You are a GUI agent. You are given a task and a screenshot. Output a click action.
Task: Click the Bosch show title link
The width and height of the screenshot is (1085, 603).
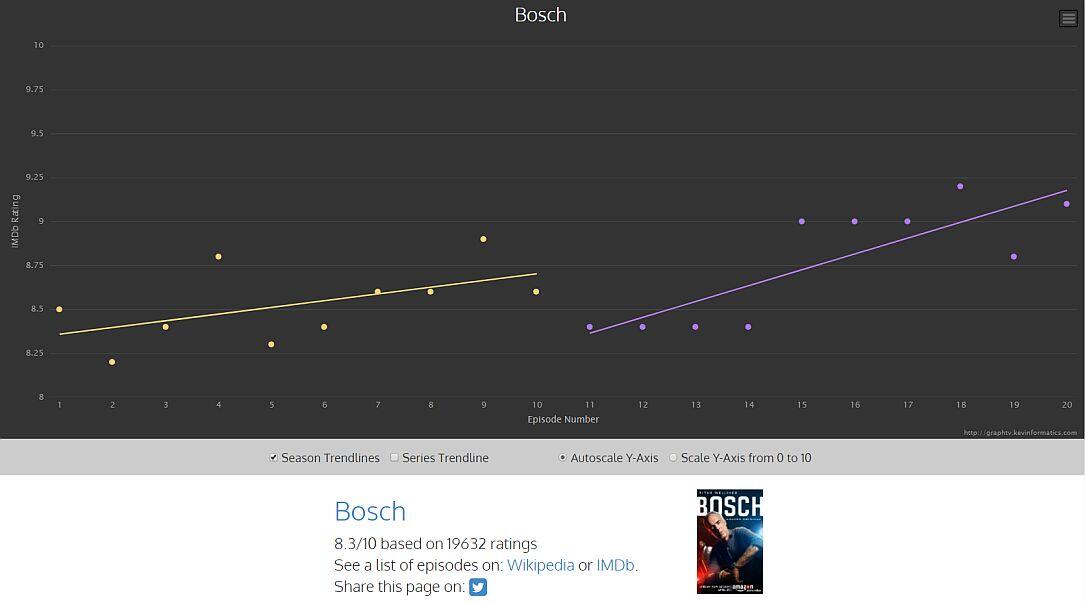[x=370, y=511]
